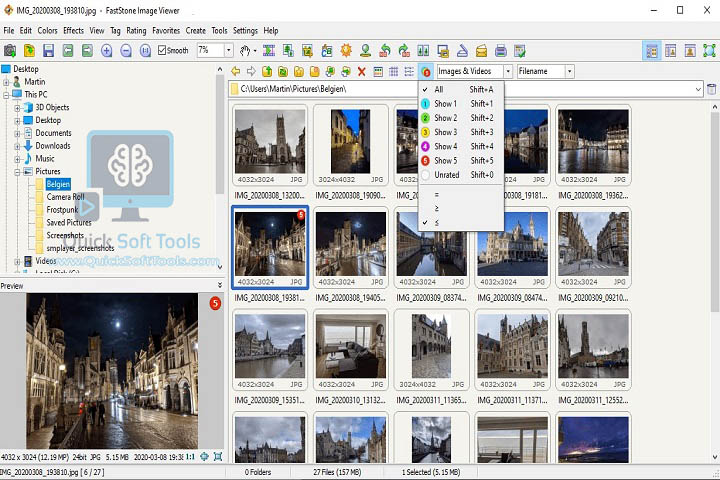Click the Zoom In plus icon

[x=107, y=50]
